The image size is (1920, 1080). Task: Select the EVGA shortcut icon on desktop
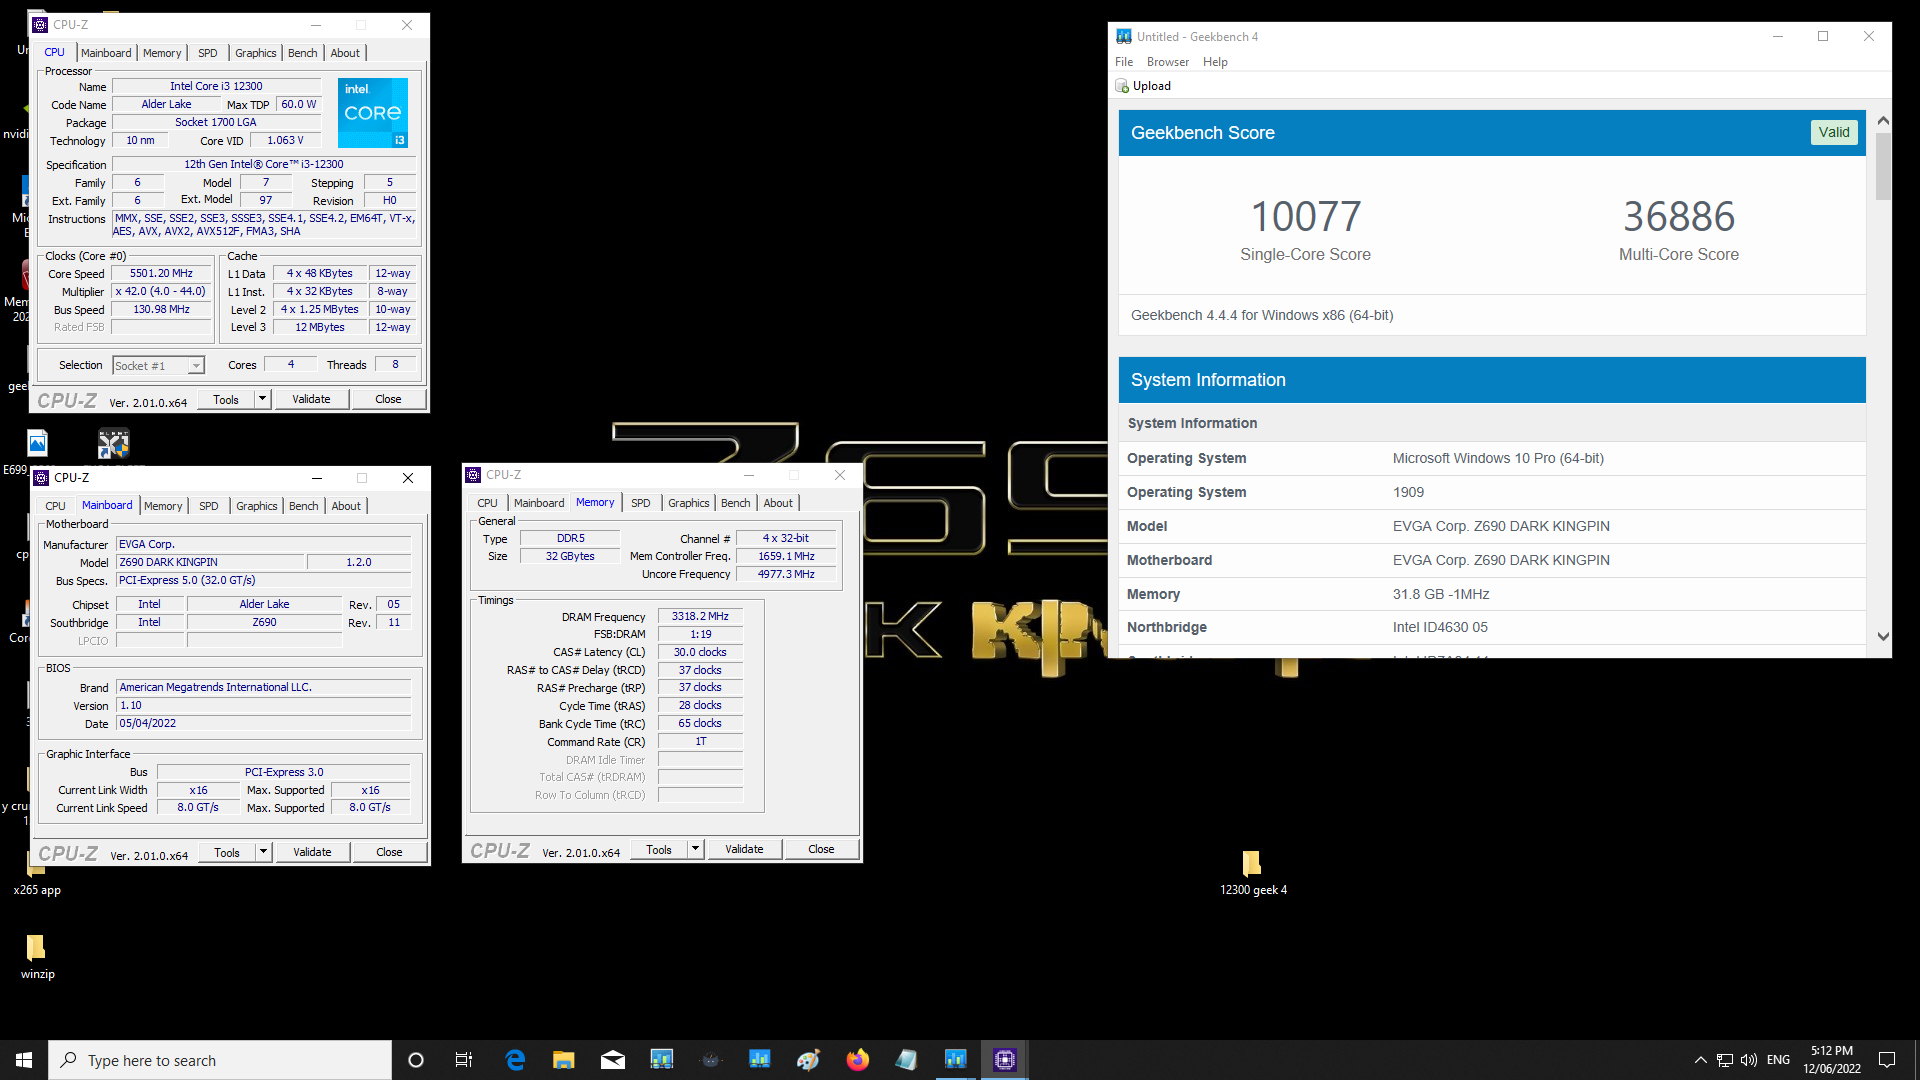pos(113,443)
